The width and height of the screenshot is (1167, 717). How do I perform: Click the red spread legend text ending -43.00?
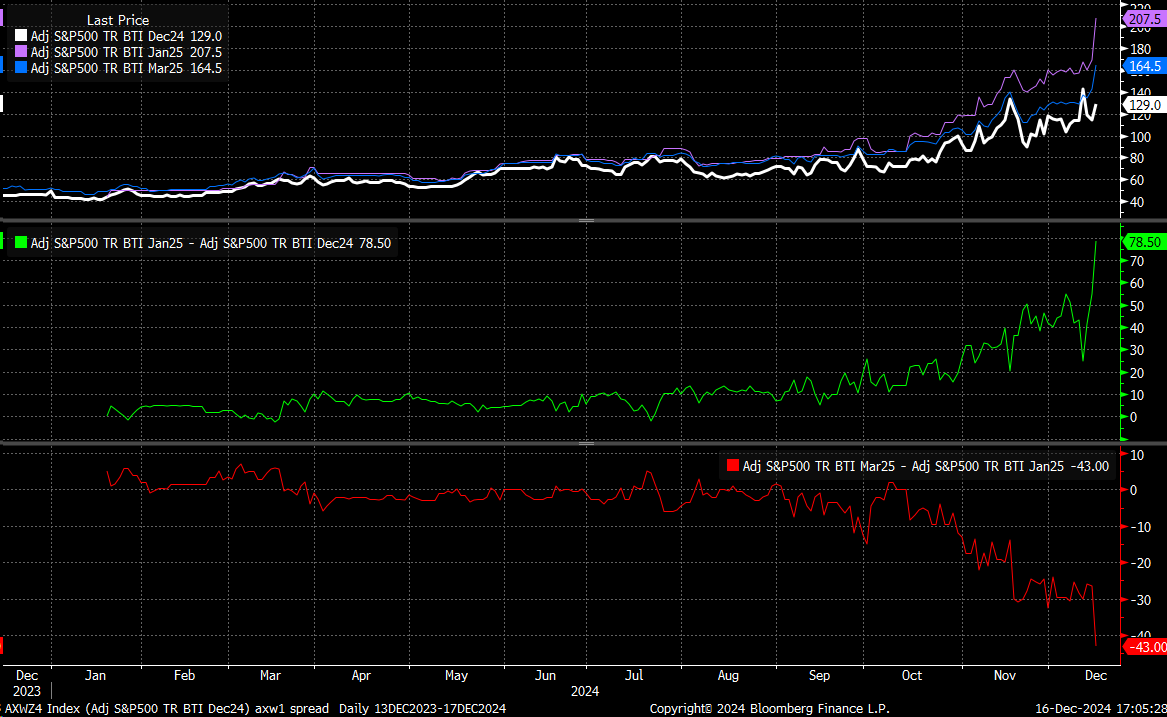pos(925,466)
